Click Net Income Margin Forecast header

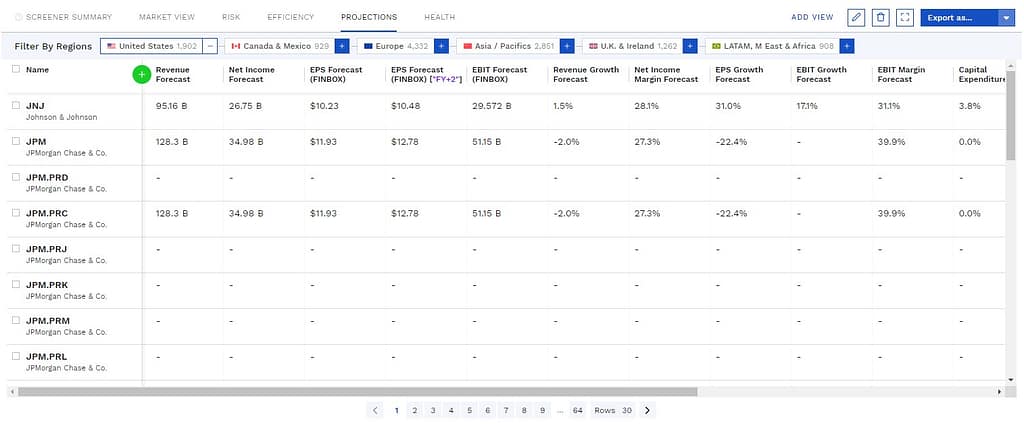click(666, 74)
